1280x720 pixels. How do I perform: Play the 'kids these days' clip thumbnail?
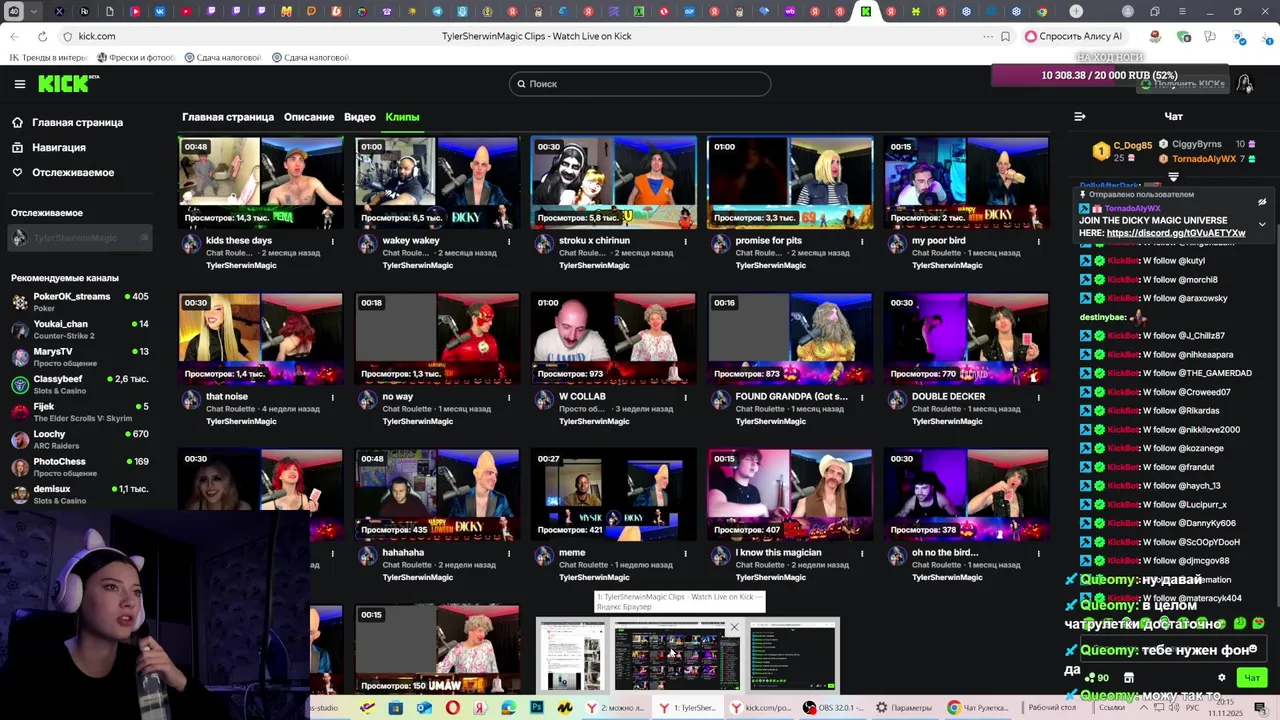click(x=261, y=183)
